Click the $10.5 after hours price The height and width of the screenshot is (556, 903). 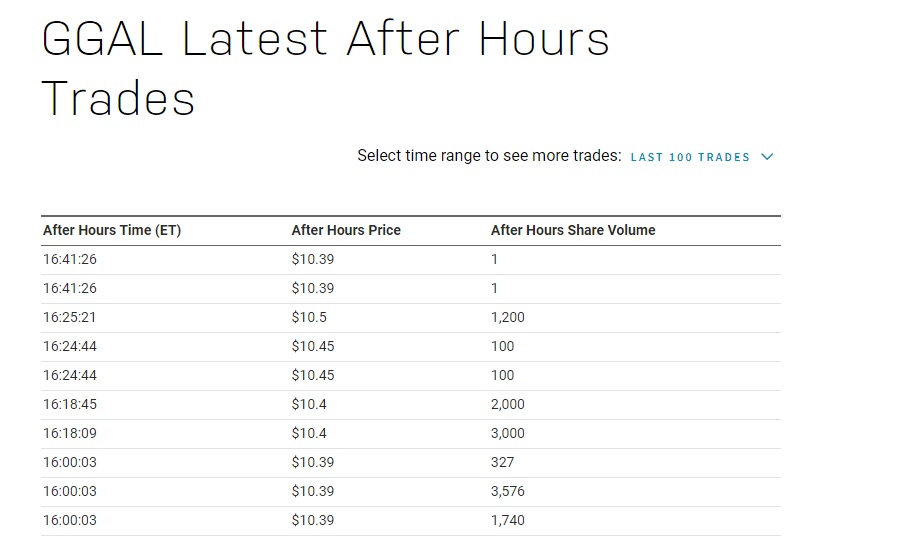309,317
